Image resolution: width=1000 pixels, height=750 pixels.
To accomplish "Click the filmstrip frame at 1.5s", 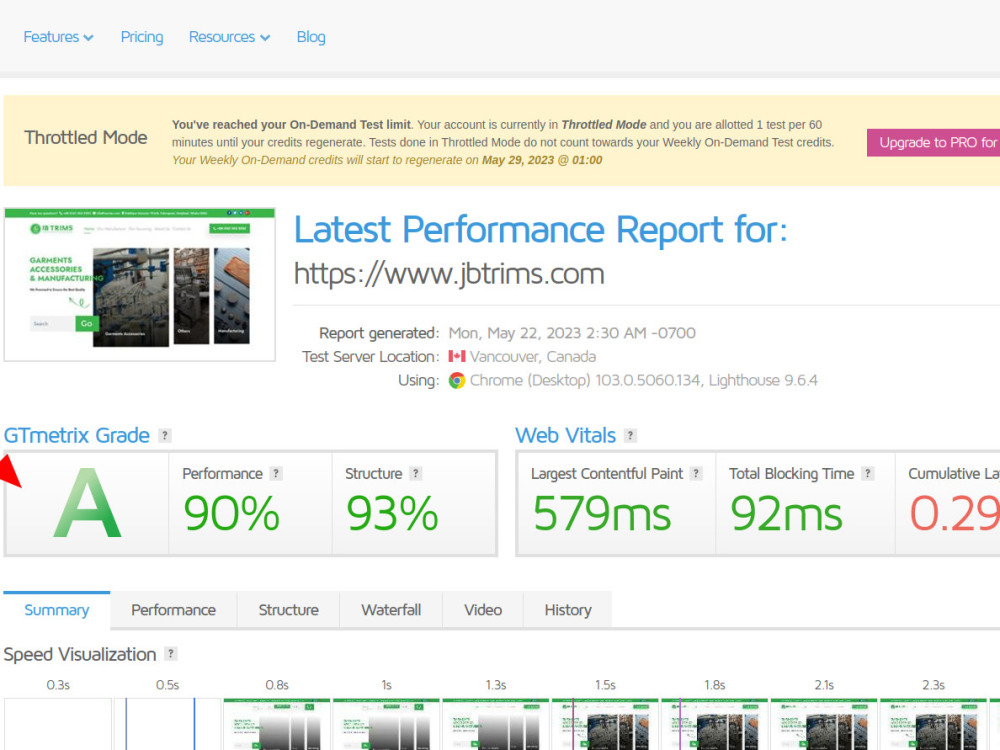I will (x=605, y=724).
